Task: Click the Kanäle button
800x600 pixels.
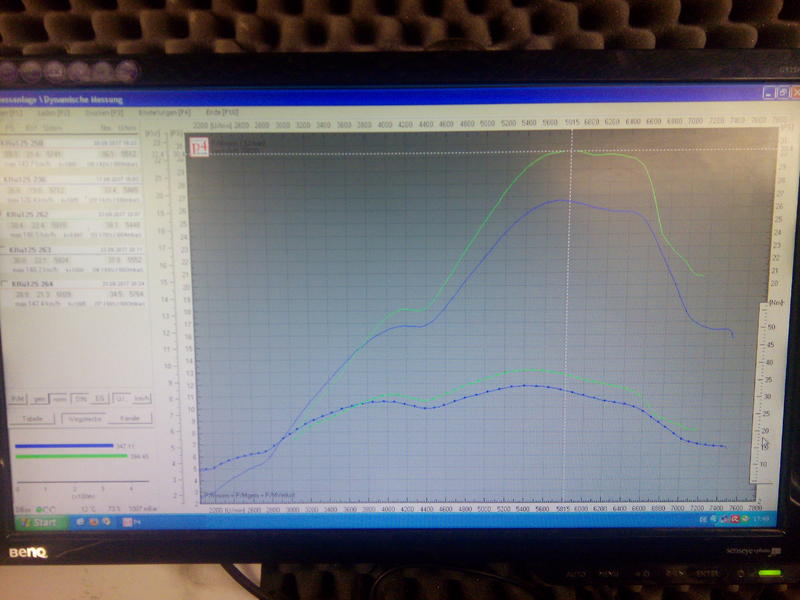Action: (x=130, y=418)
